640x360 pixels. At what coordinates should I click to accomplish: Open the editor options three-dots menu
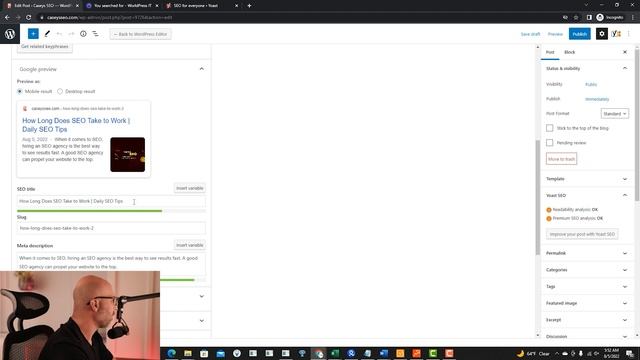coord(629,34)
